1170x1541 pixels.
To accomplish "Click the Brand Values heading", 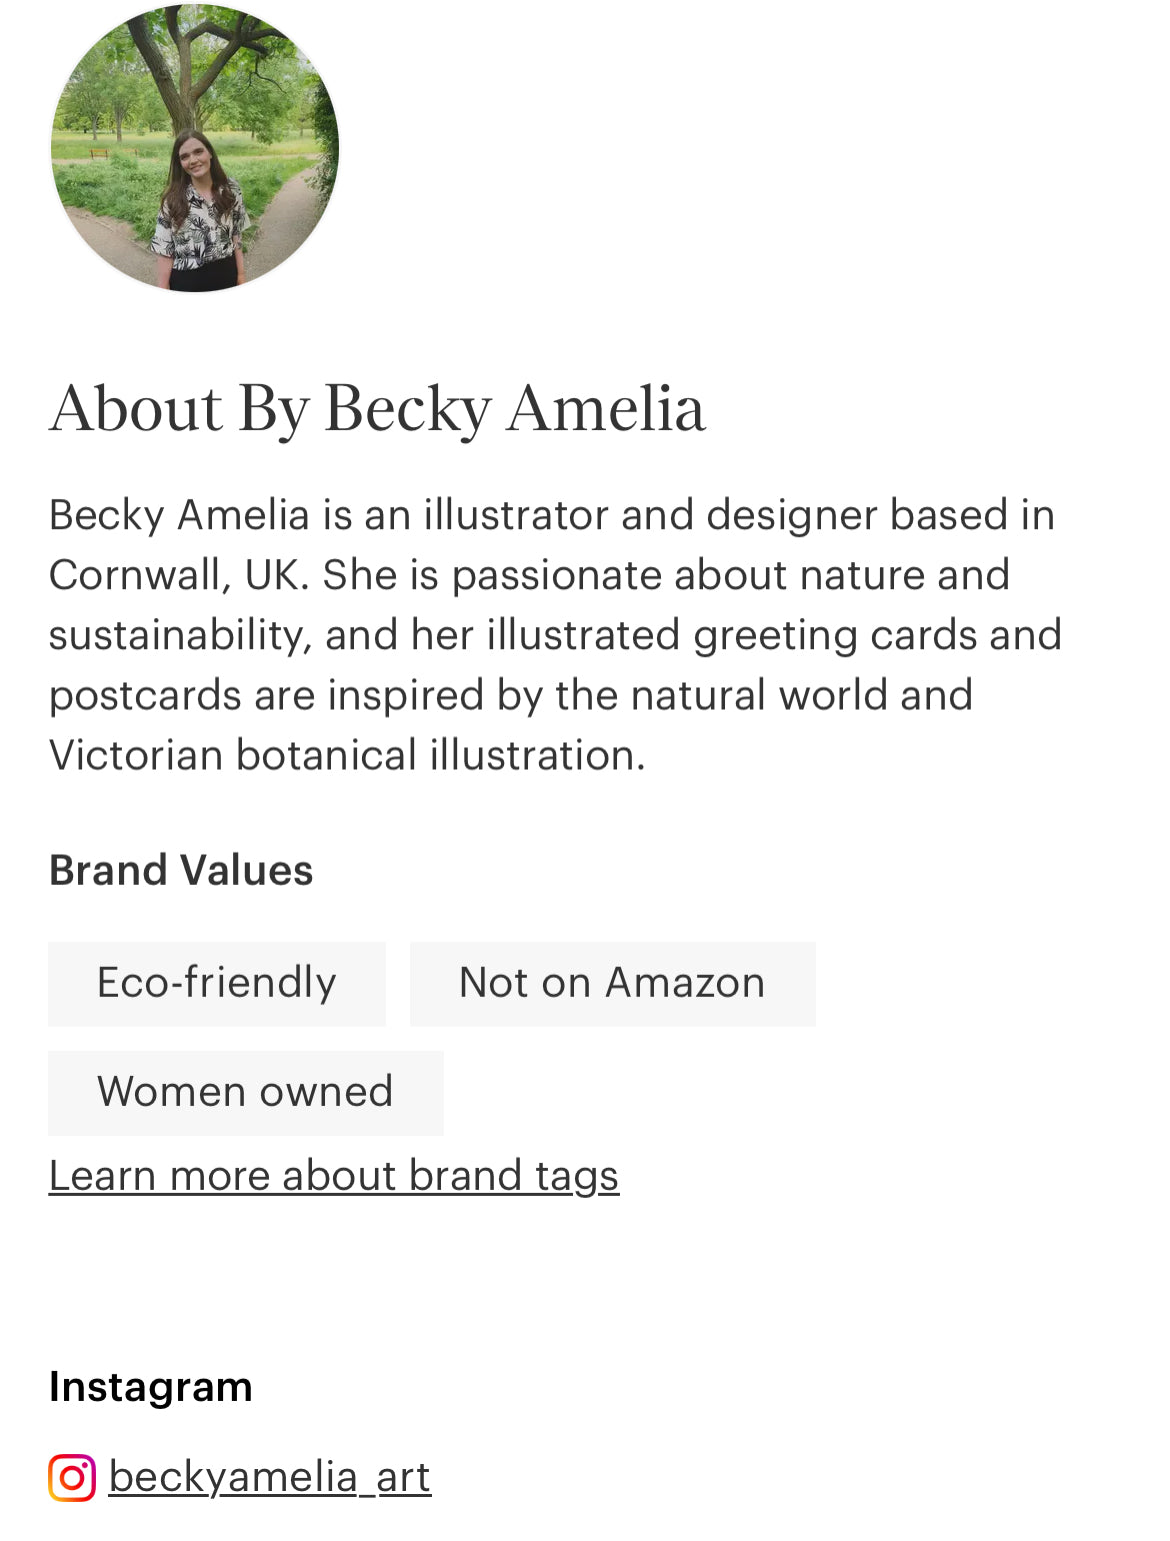I will pyautogui.click(x=181, y=870).
